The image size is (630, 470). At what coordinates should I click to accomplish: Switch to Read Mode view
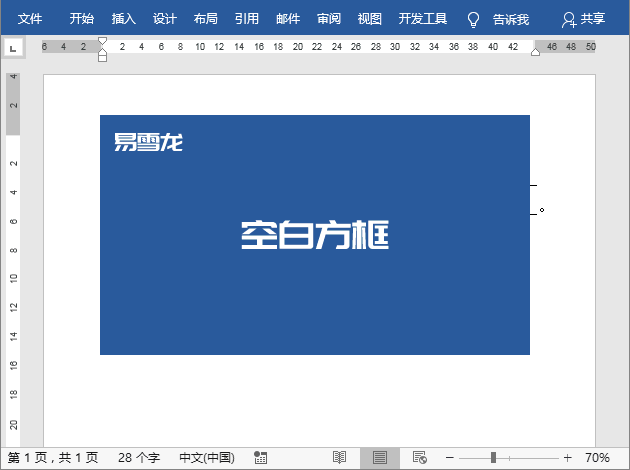pos(340,458)
